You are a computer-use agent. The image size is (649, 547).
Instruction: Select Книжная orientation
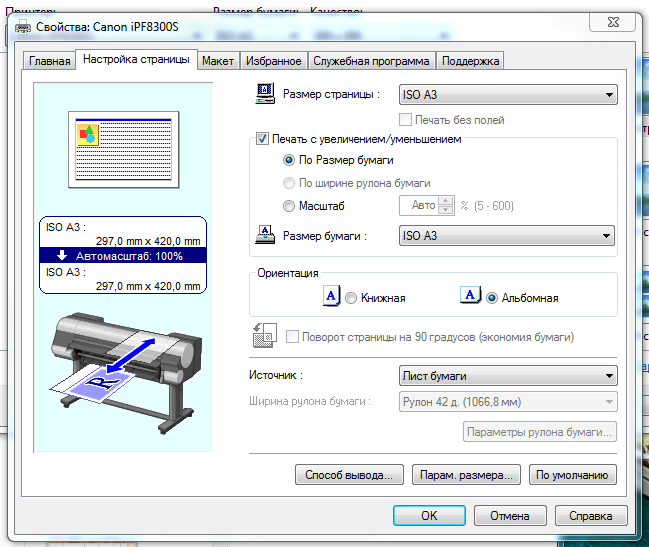point(351,298)
